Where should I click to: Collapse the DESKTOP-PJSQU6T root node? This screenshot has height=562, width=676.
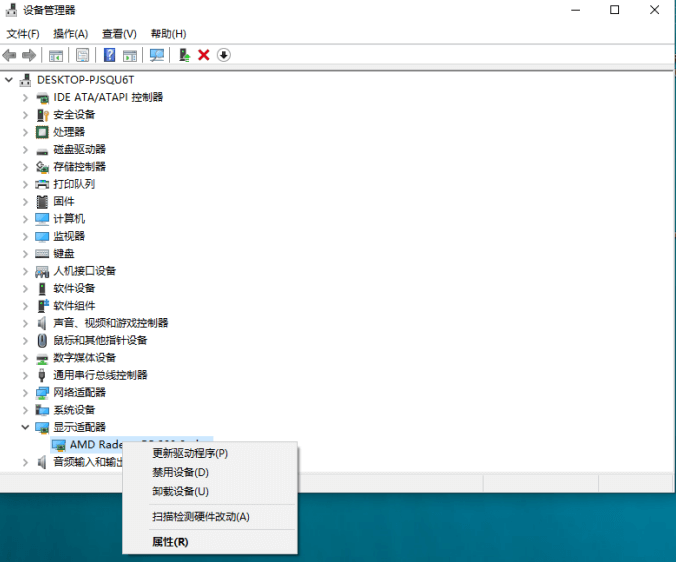tap(9, 80)
